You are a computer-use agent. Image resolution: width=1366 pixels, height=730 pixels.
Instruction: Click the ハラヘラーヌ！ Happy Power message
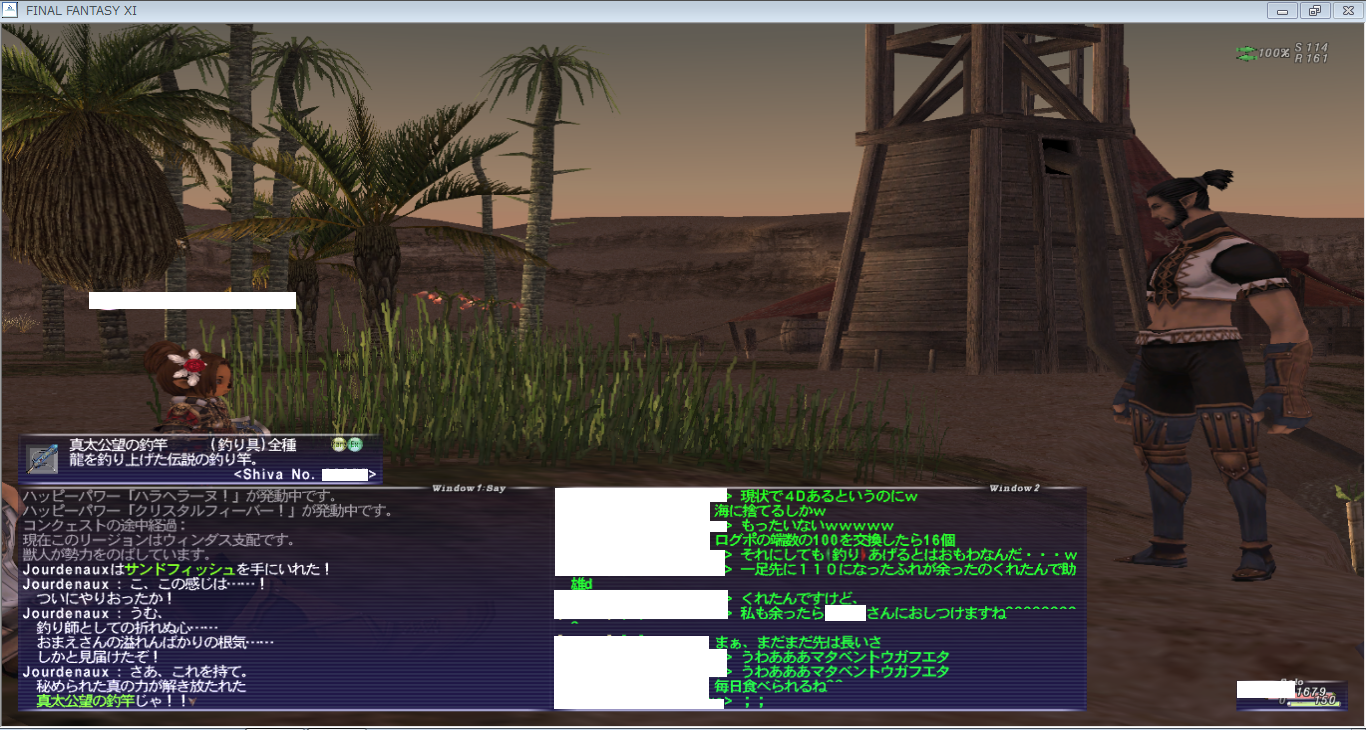click(180, 497)
